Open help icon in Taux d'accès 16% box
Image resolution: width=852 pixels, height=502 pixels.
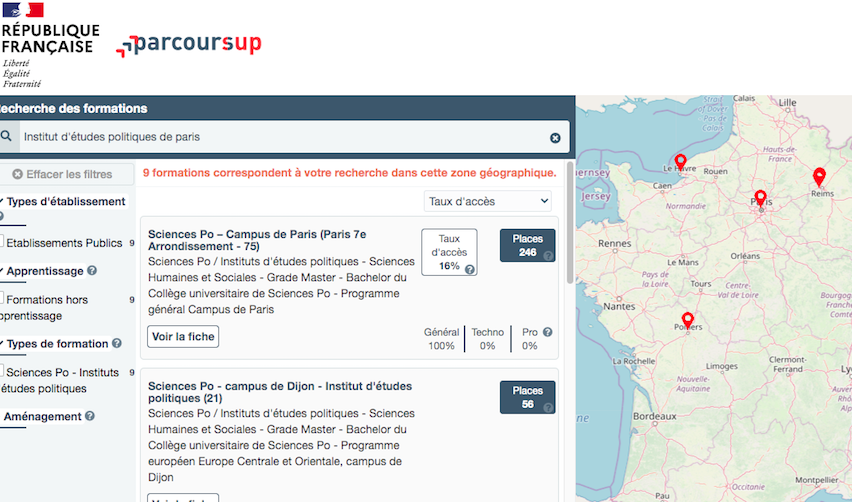469,269
